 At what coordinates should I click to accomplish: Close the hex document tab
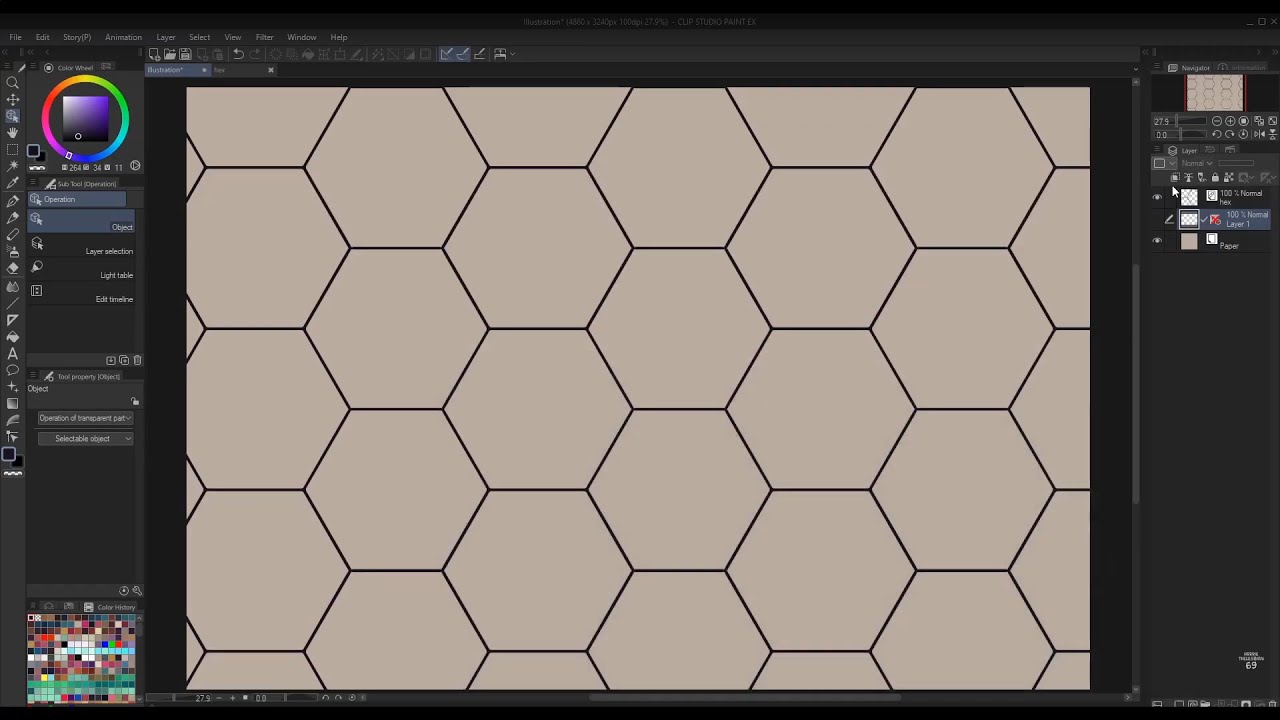(270, 70)
